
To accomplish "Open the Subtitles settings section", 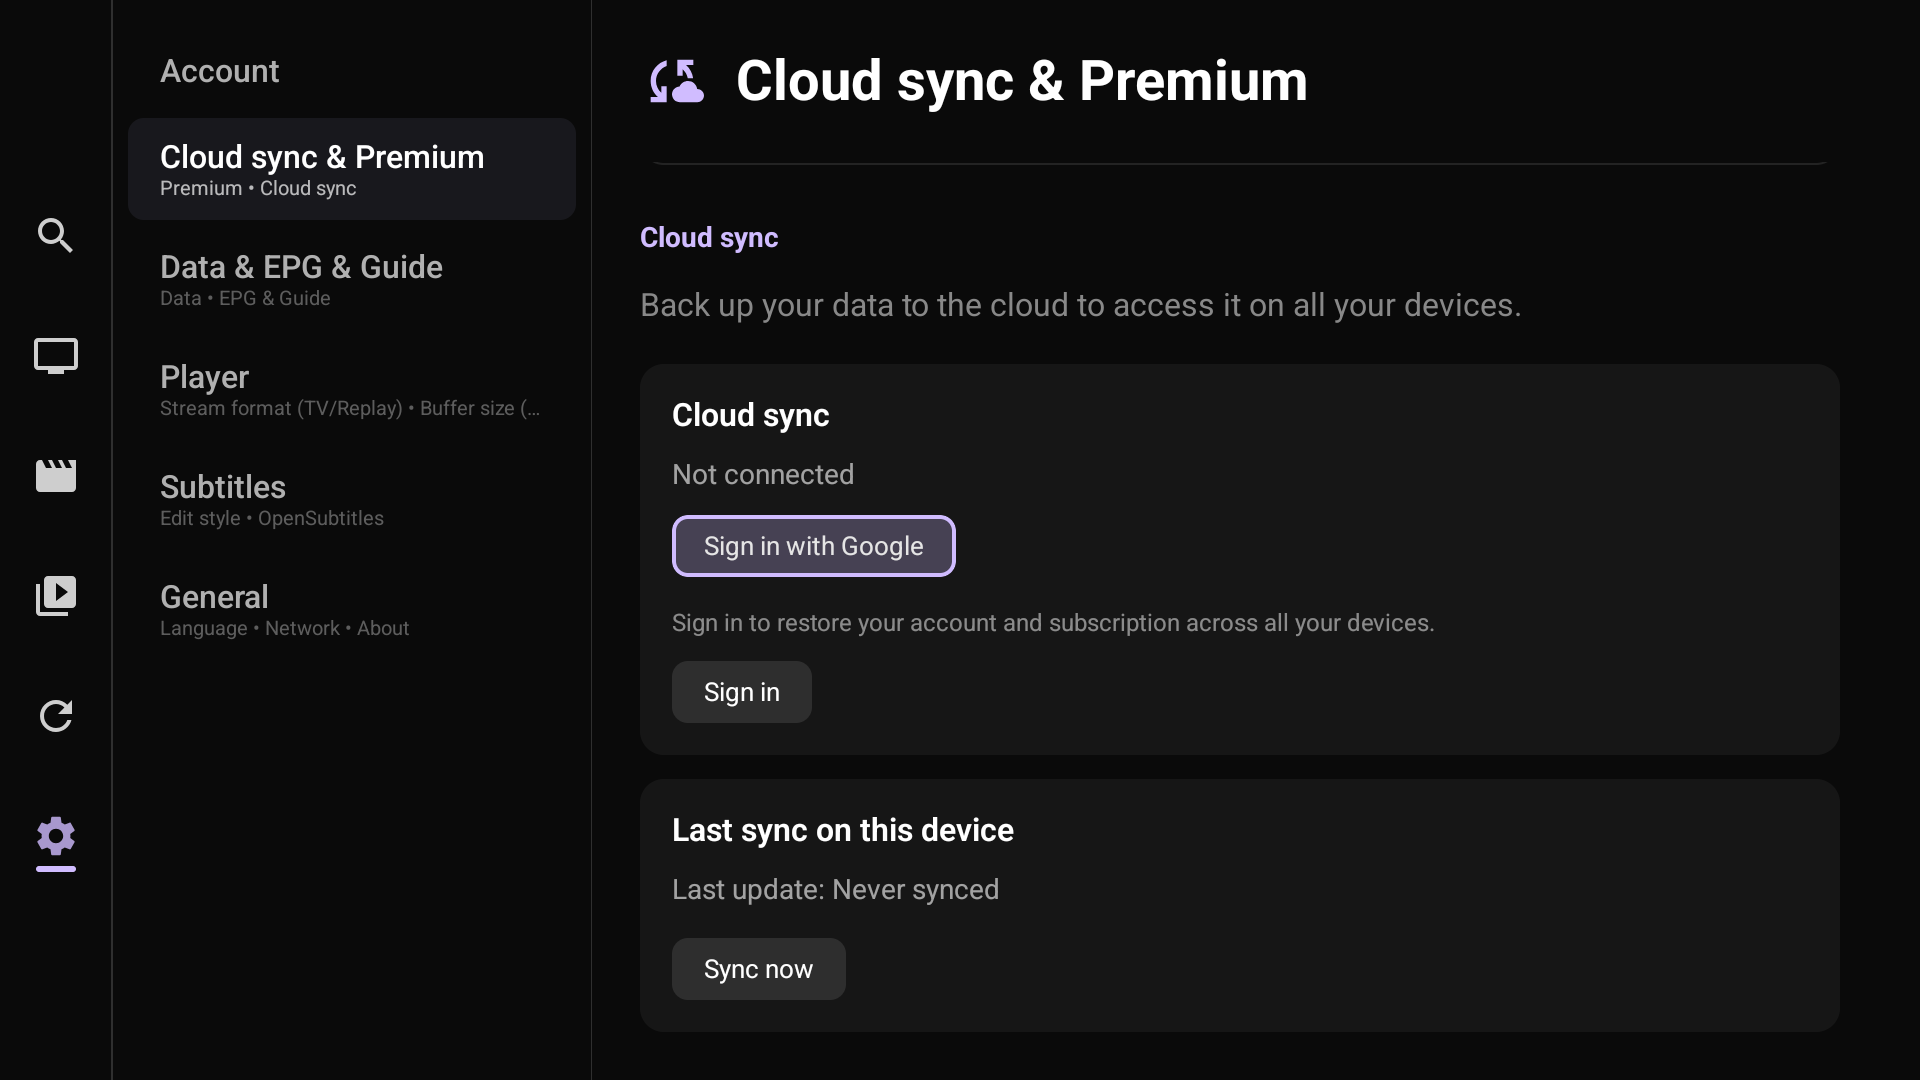I will tap(350, 499).
